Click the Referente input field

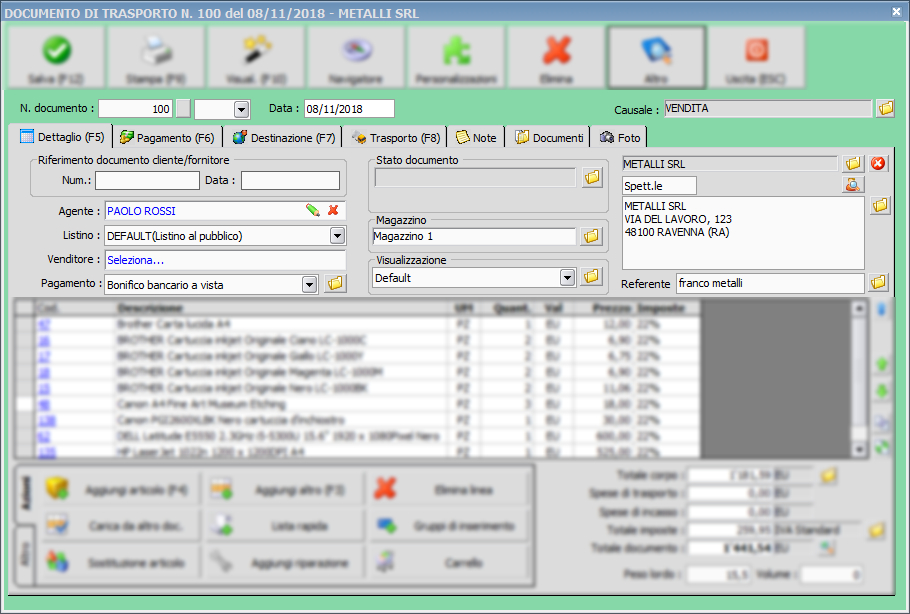(x=769, y=283)
